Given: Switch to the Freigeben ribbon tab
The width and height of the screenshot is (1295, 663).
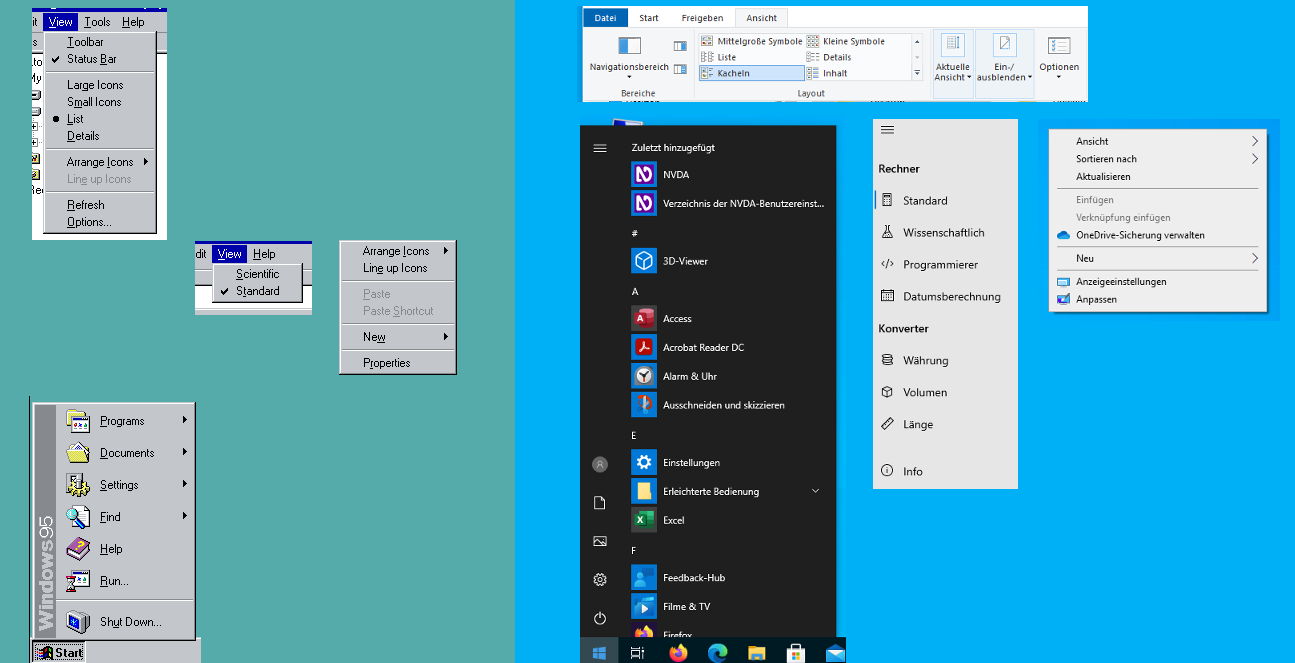Looking at the screenshot, I should point(702,18).
